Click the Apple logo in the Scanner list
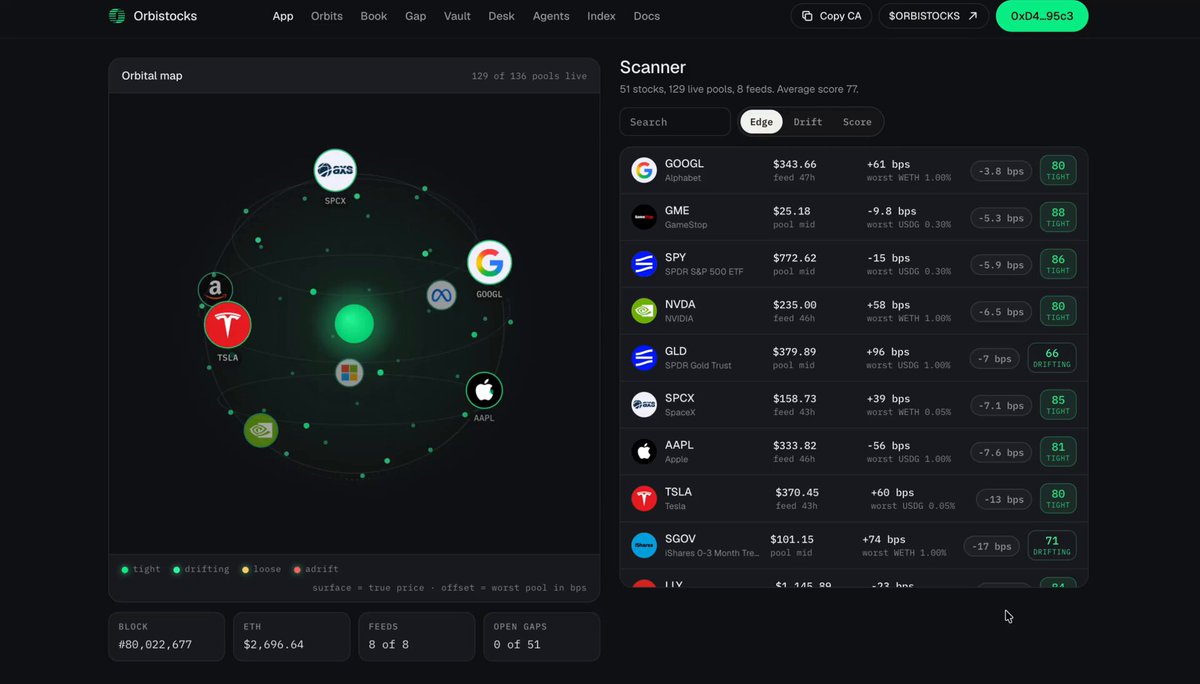Image resolution: width=1200 pixels, height=684 pixels. (644, 452)
